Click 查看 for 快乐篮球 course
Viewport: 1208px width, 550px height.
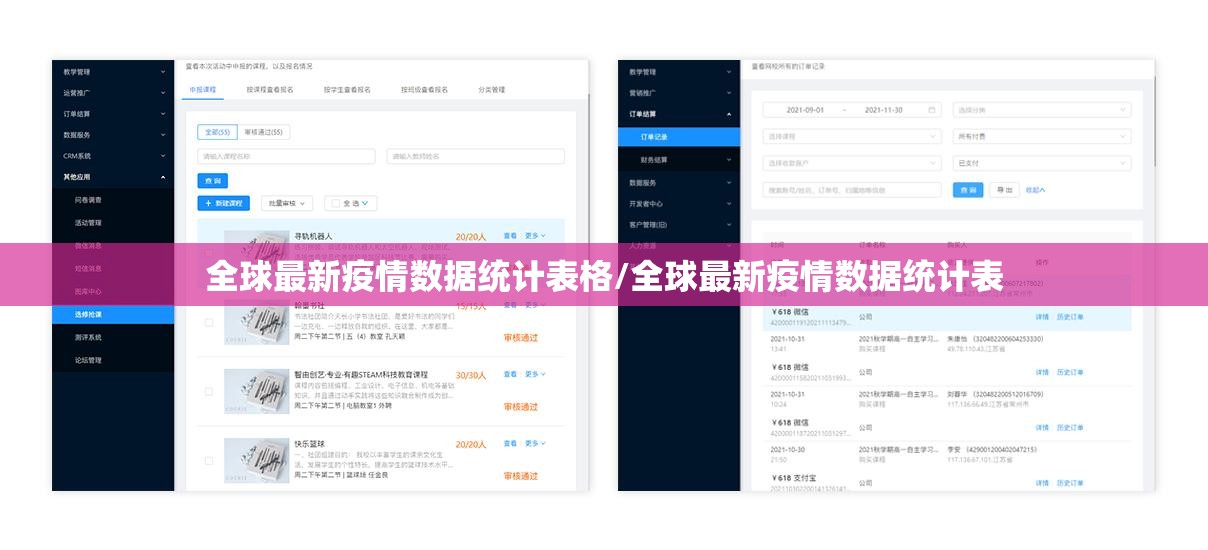point(510,443)
